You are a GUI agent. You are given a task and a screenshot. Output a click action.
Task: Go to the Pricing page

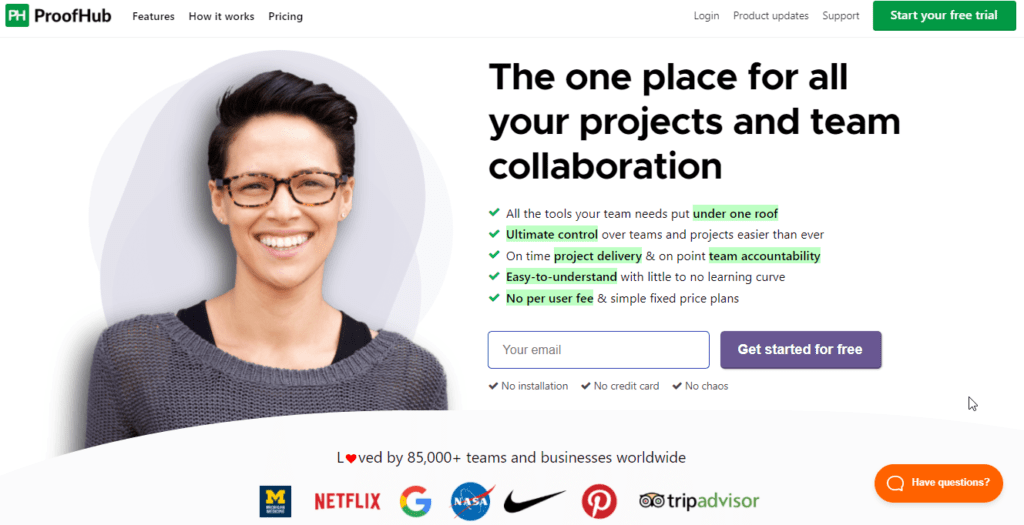tap(285, 16)
